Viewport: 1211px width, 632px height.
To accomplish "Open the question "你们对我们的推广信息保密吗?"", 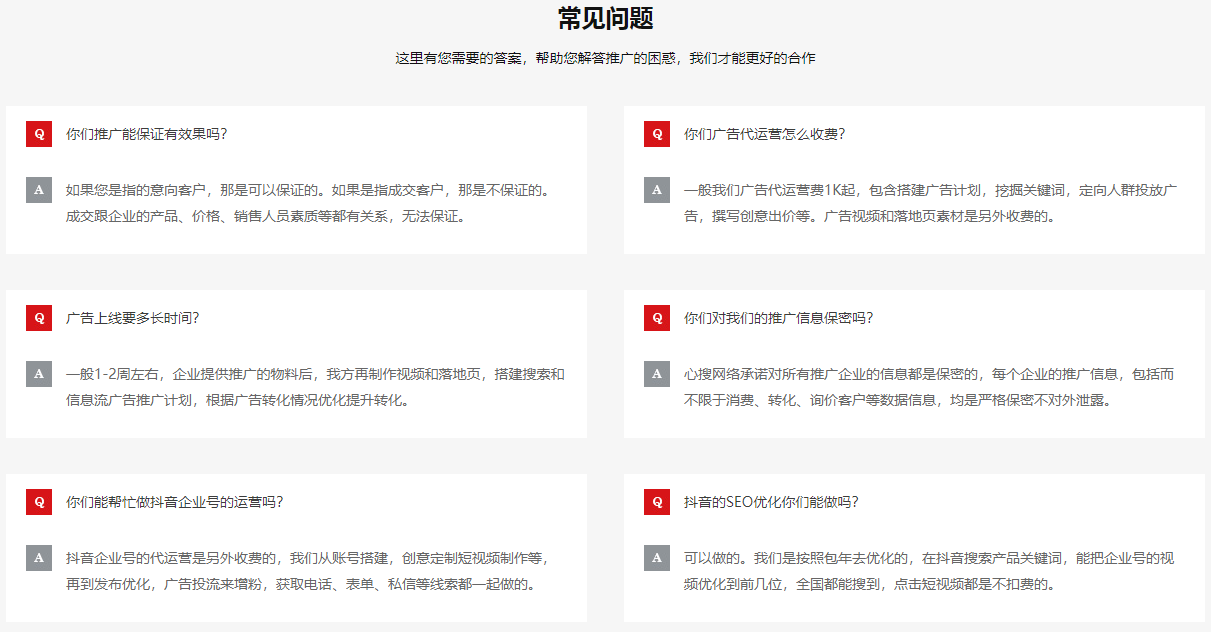I will pyautogui.click(x=778, y=318).
